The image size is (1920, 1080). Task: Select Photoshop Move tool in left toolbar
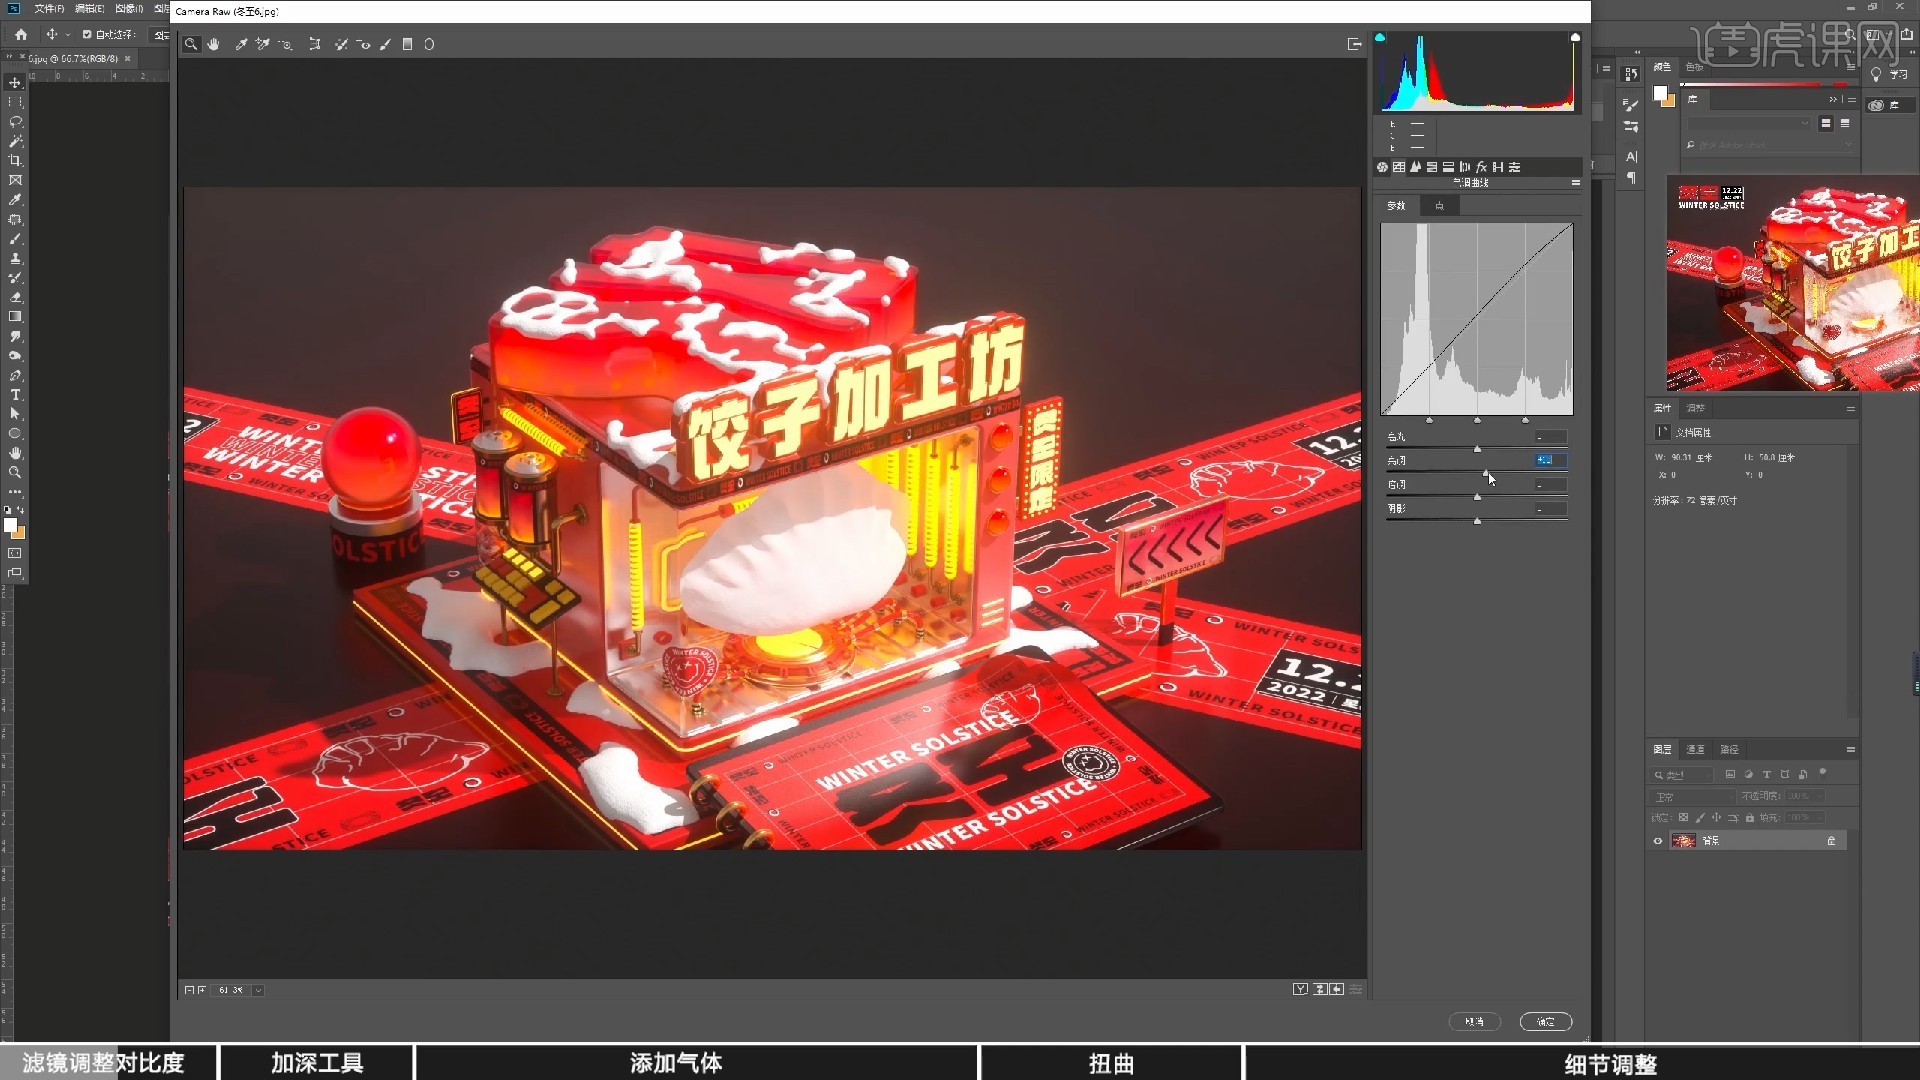pyautogui.click(x=15, y=82)
